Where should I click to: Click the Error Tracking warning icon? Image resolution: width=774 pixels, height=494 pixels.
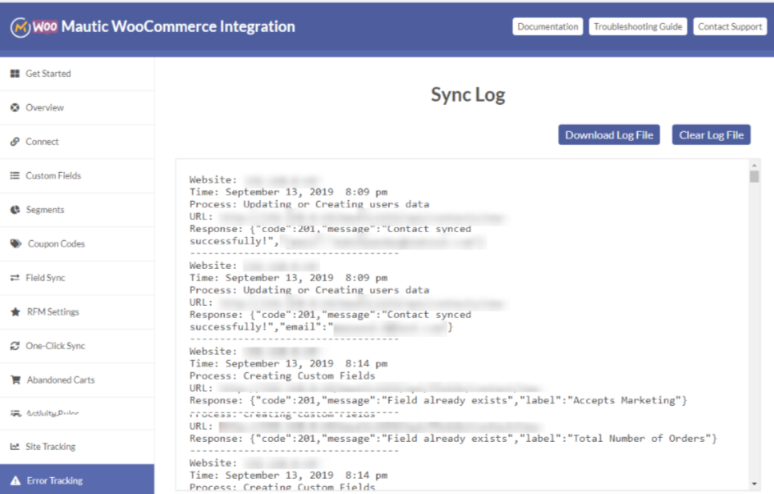(16, 481)
